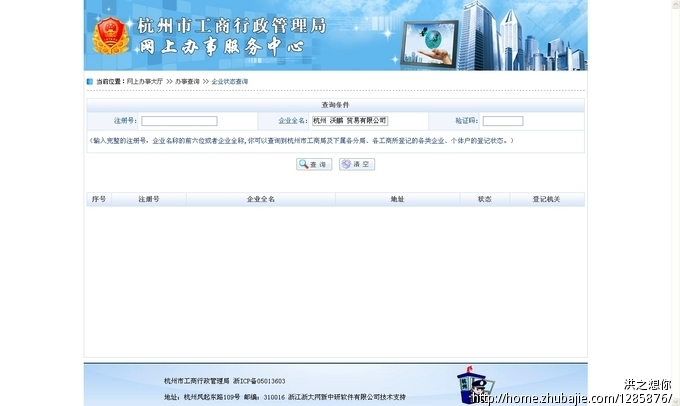Screen dimensions: 680x406
Task: Click the 网上办事服务中心 banner title
Action: click(x=222, y=46)
